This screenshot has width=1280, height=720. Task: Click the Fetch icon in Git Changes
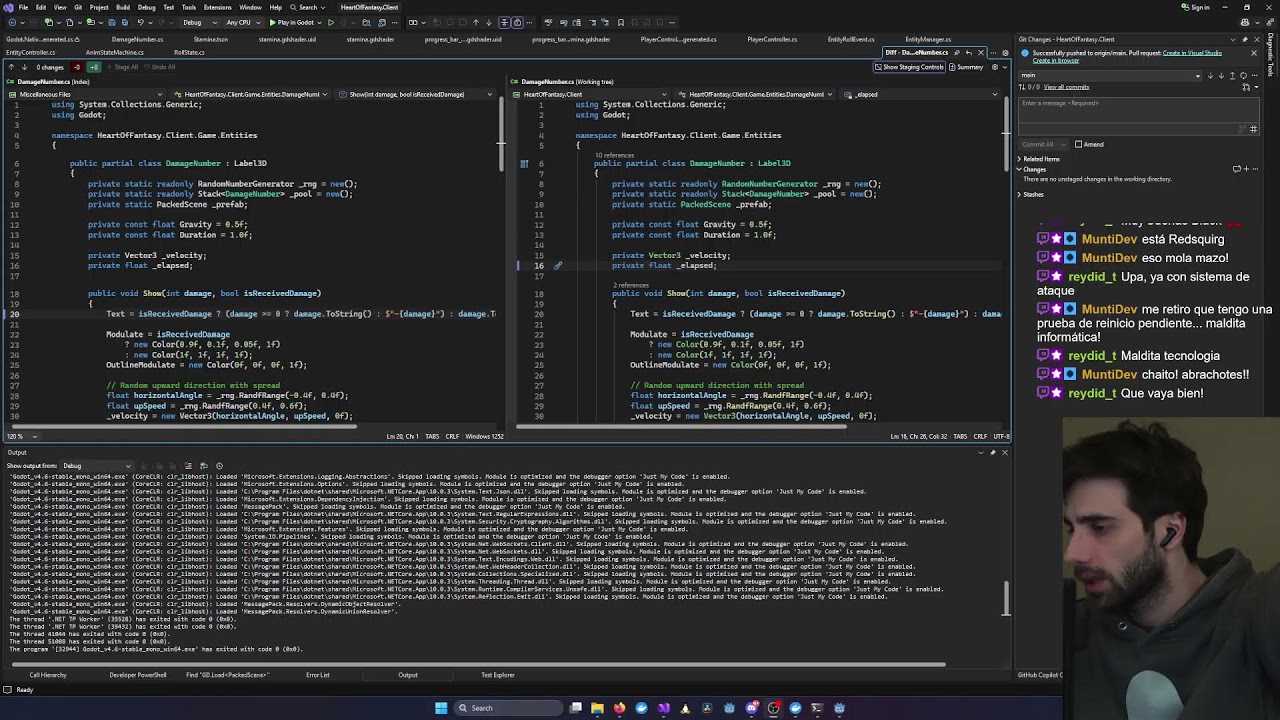pyautogui.click(x=1210, y=76)
